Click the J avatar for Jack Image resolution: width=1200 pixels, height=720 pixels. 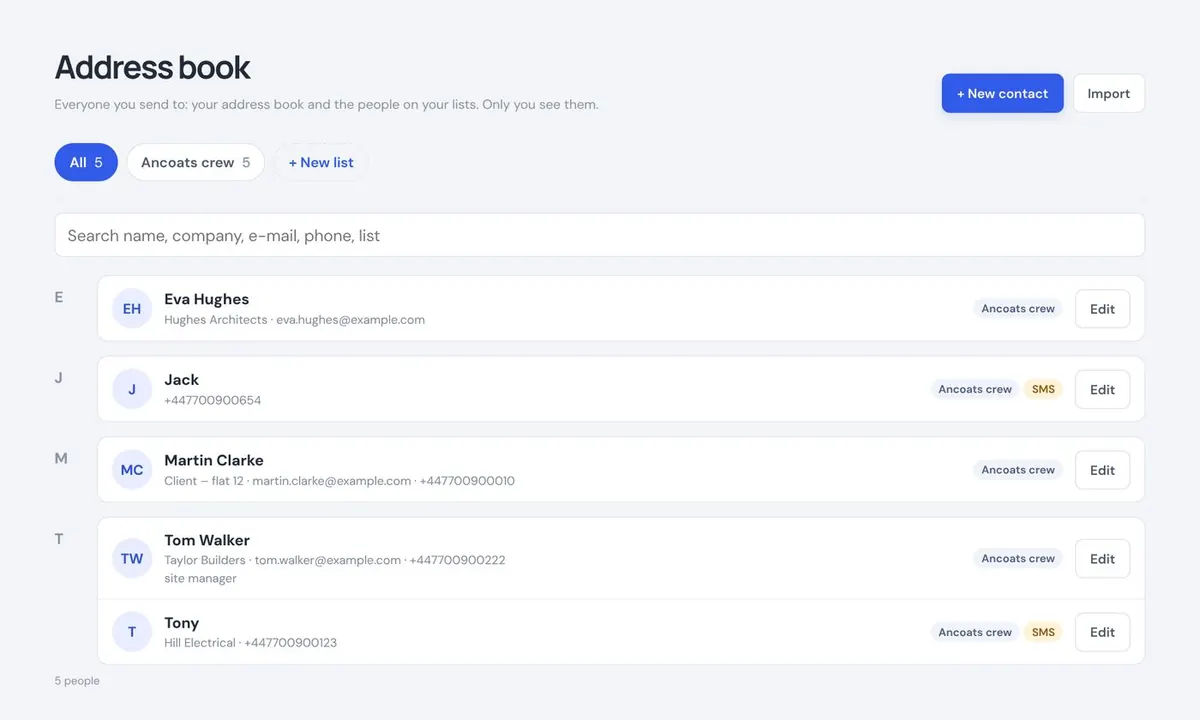click(x=132, y=389)
